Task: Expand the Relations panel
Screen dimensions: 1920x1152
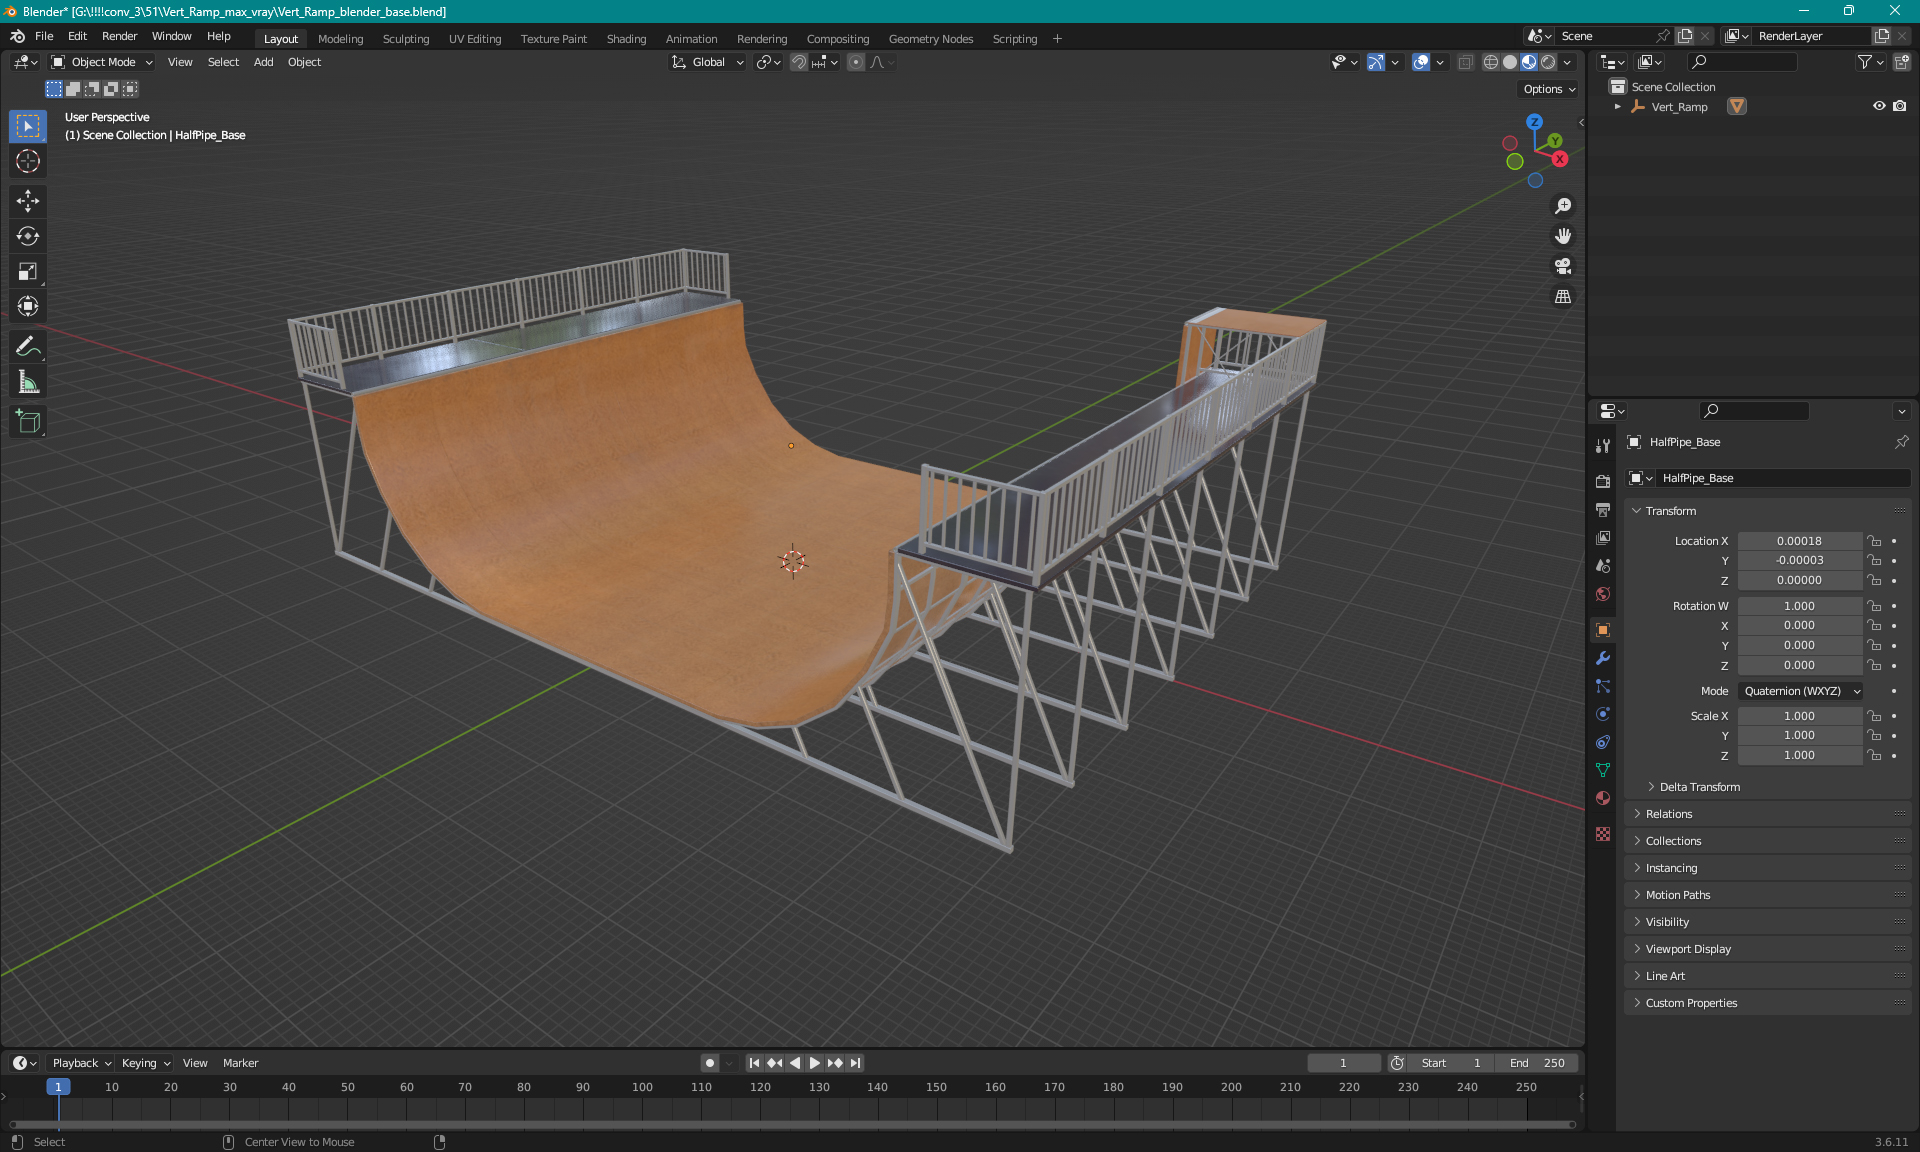Action: click(x=1668, y=814)
